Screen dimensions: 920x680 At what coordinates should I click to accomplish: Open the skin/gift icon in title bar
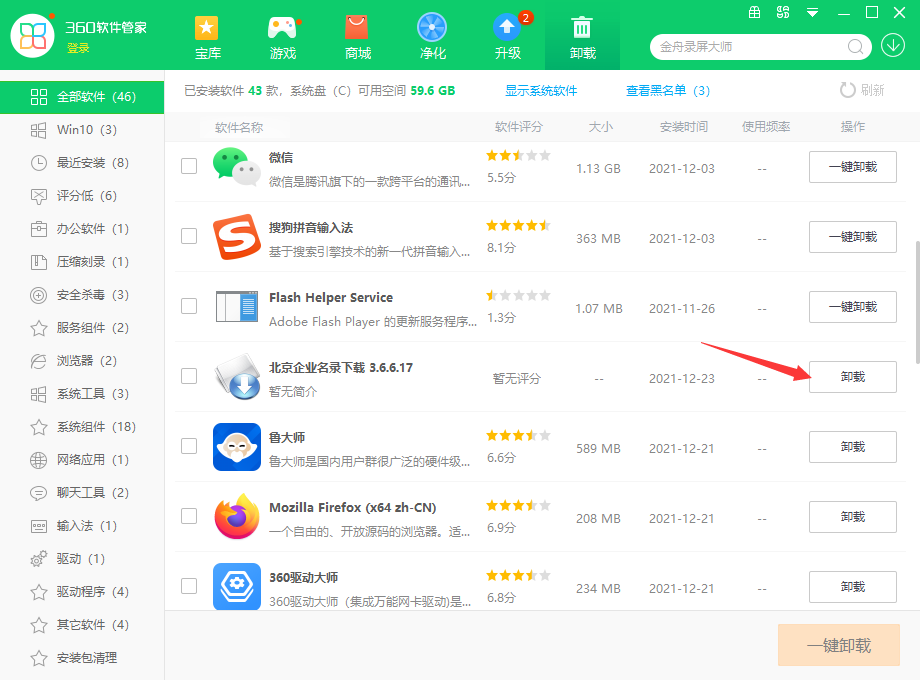click(755, 12)
